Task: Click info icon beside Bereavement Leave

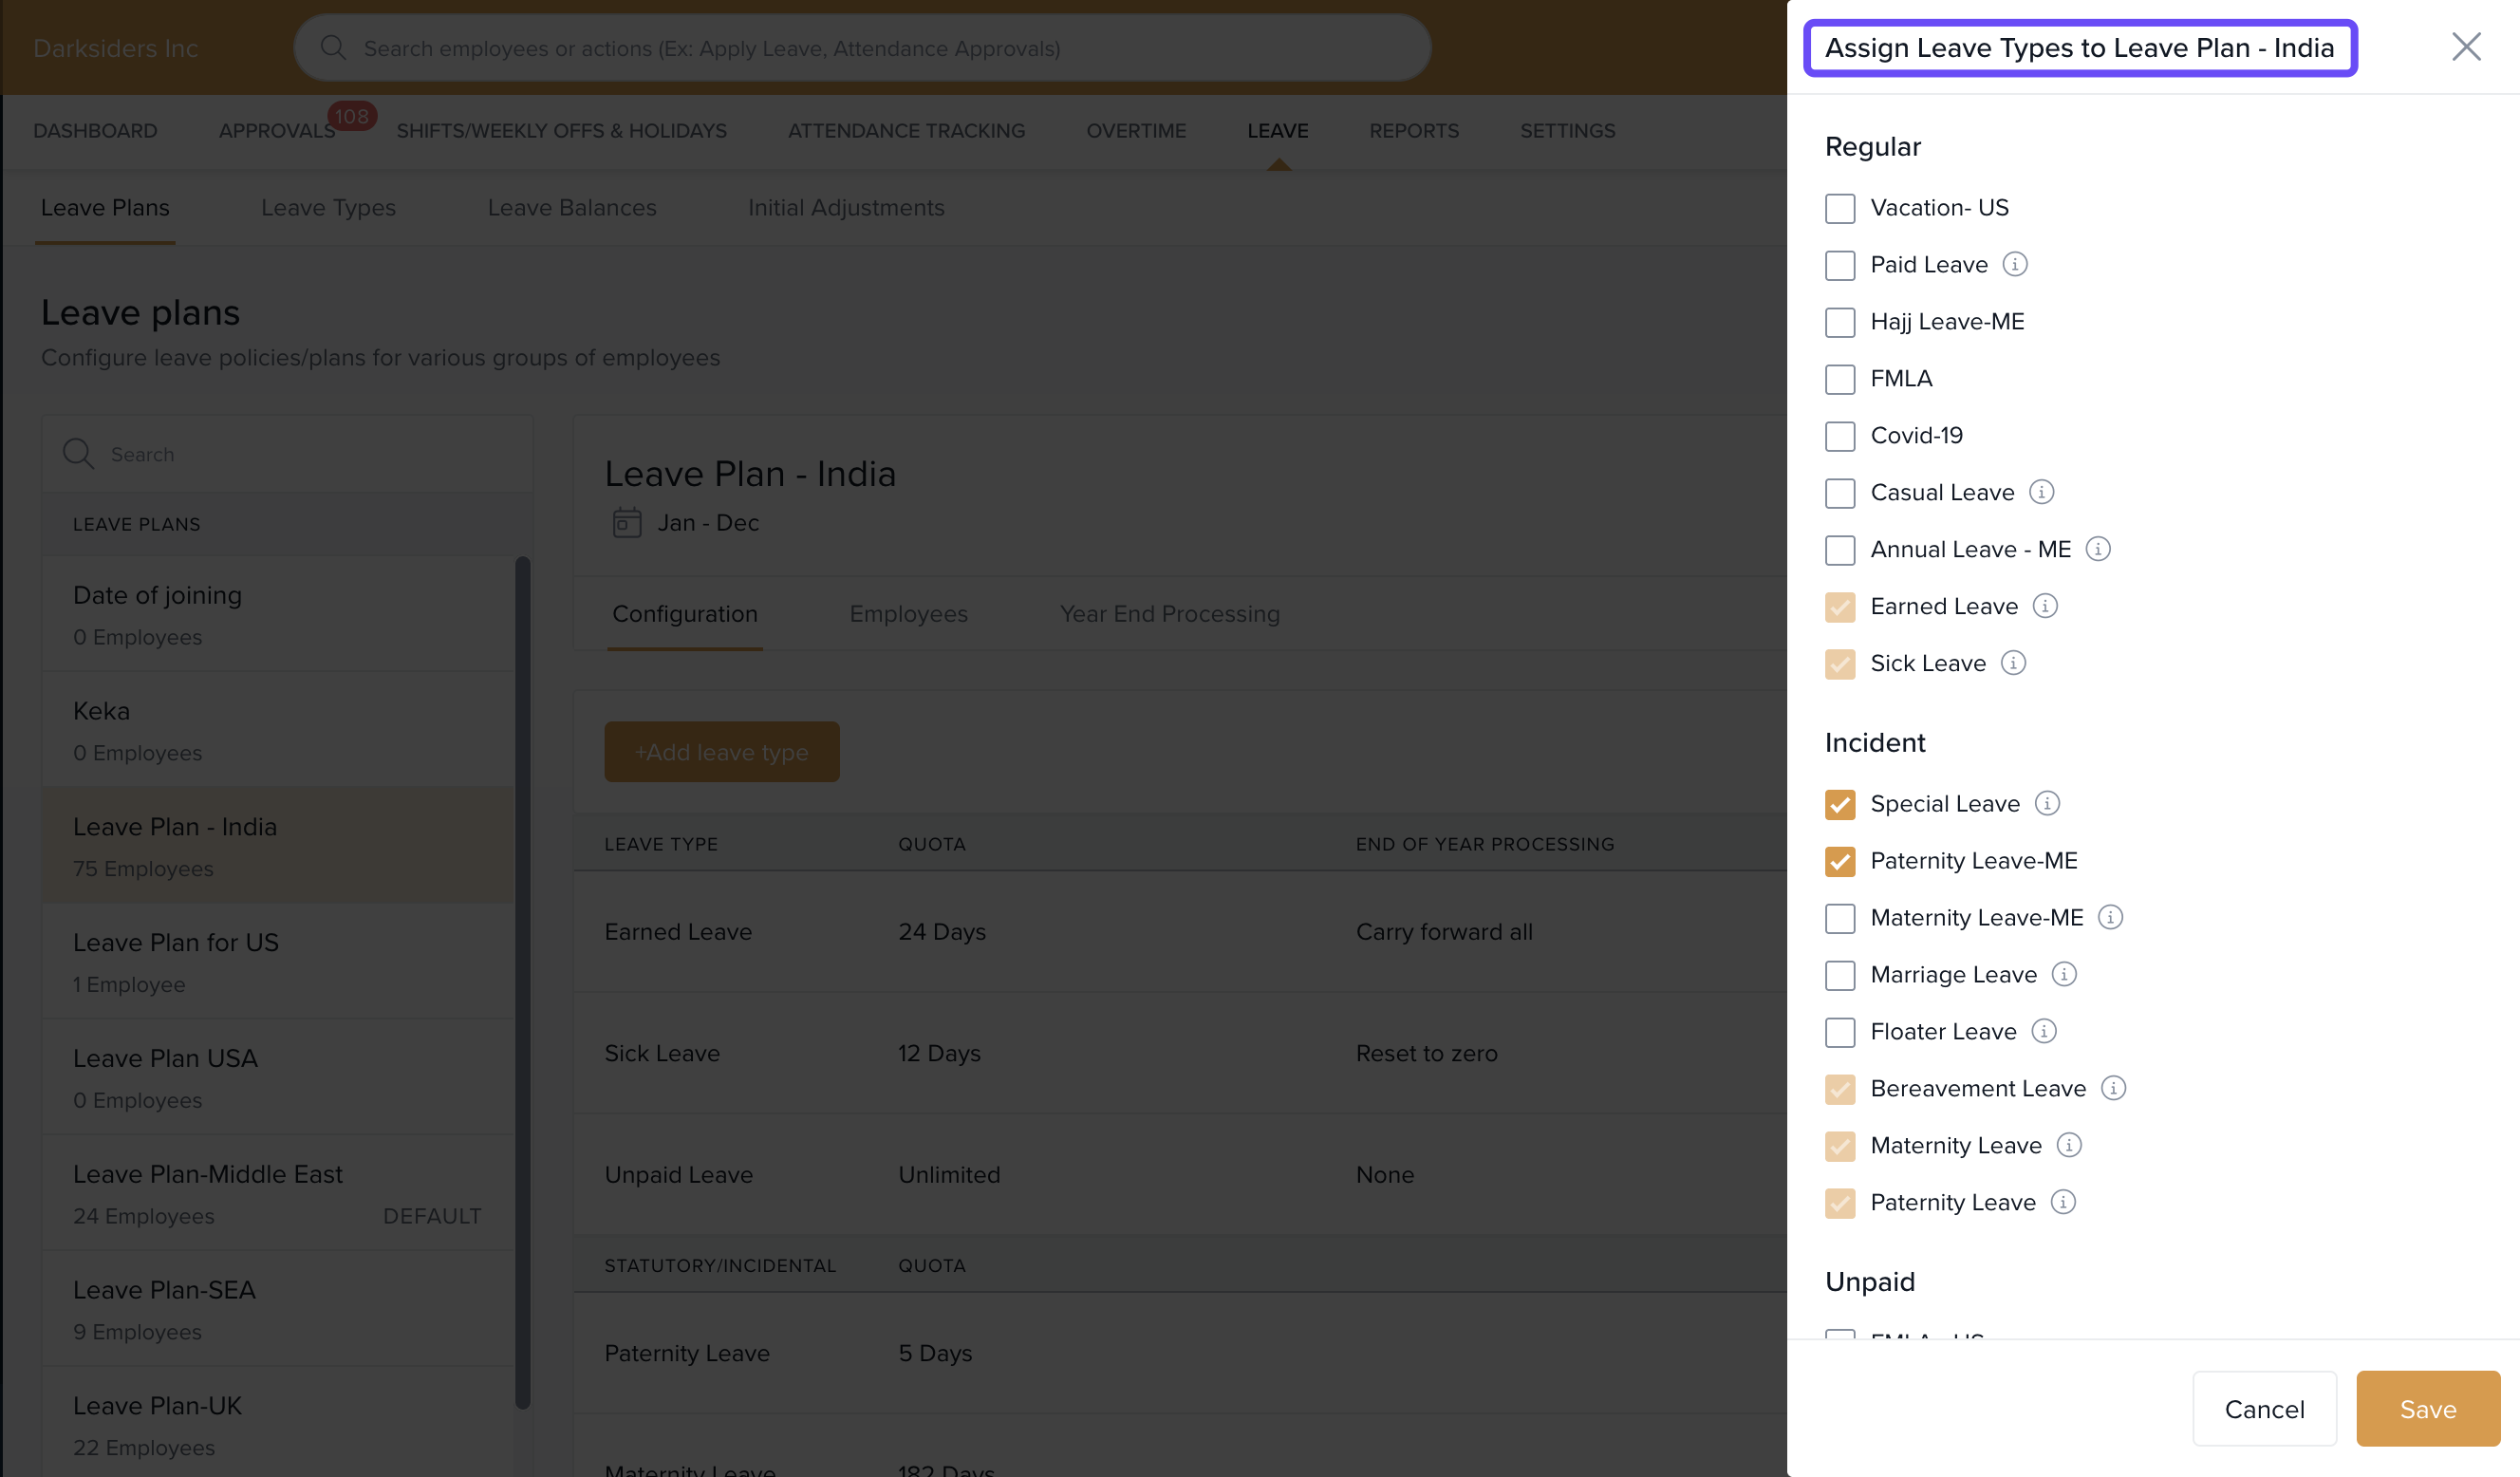Action: [2112, 1088]
